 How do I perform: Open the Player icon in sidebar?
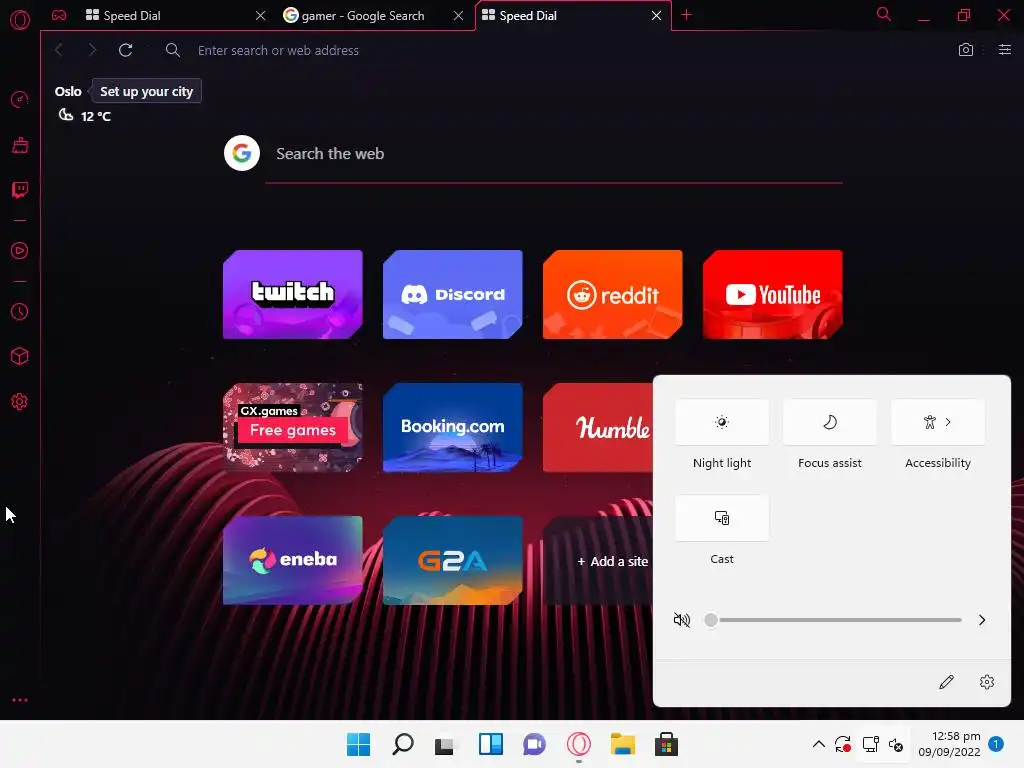(x=20, y=251)
